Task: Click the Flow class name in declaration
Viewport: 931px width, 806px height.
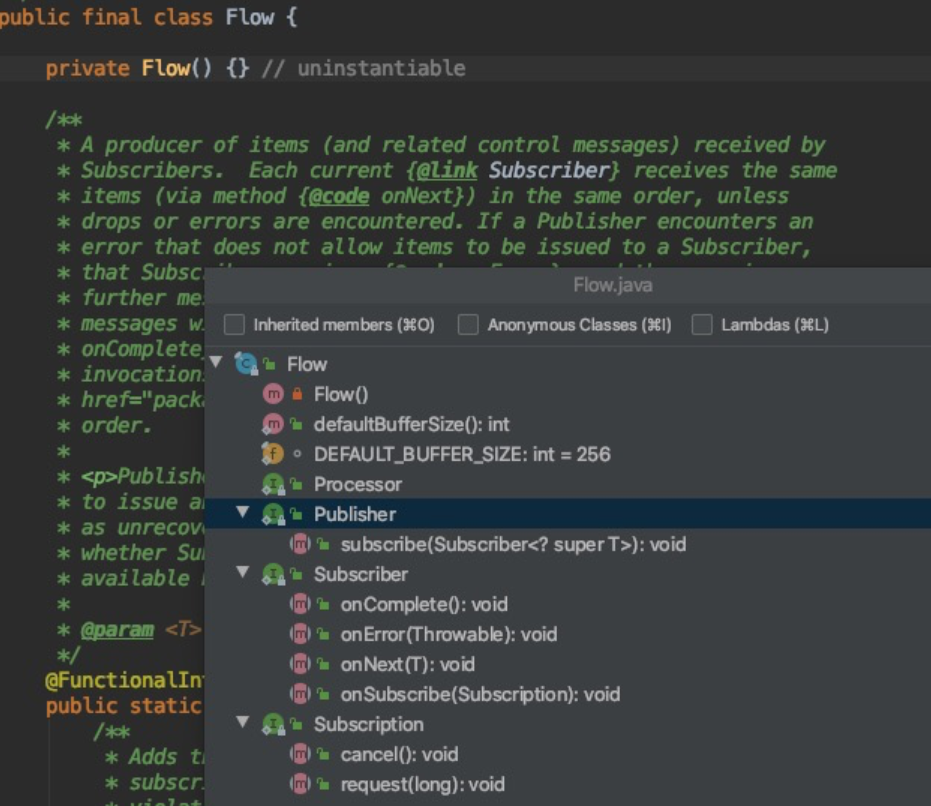Action: point(249,17)
